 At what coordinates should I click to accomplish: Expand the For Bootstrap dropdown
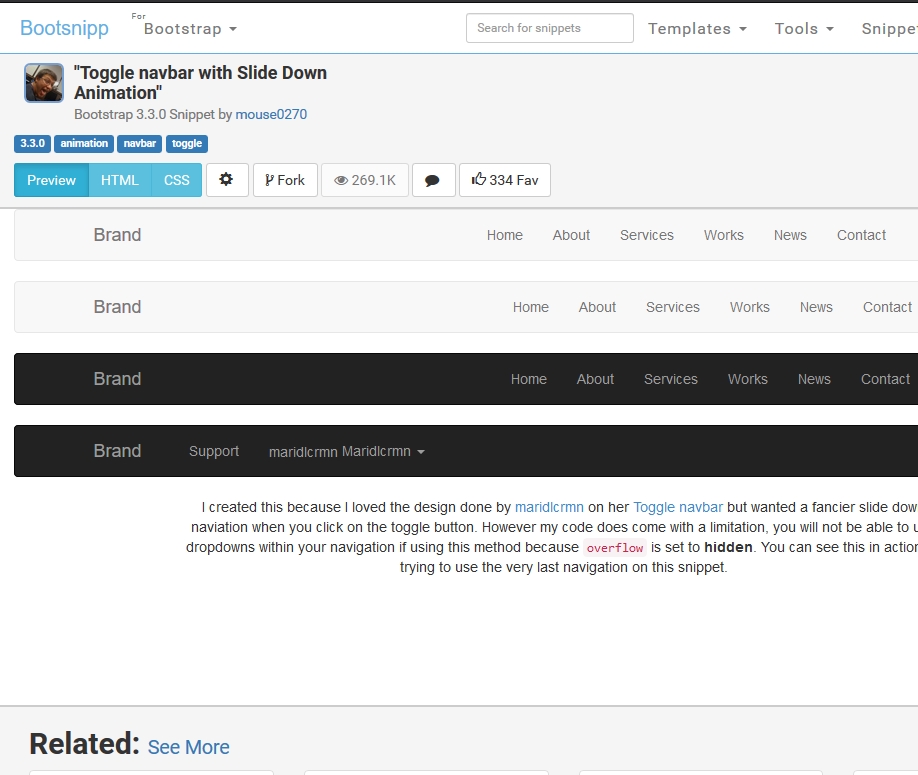pos(190,29)
